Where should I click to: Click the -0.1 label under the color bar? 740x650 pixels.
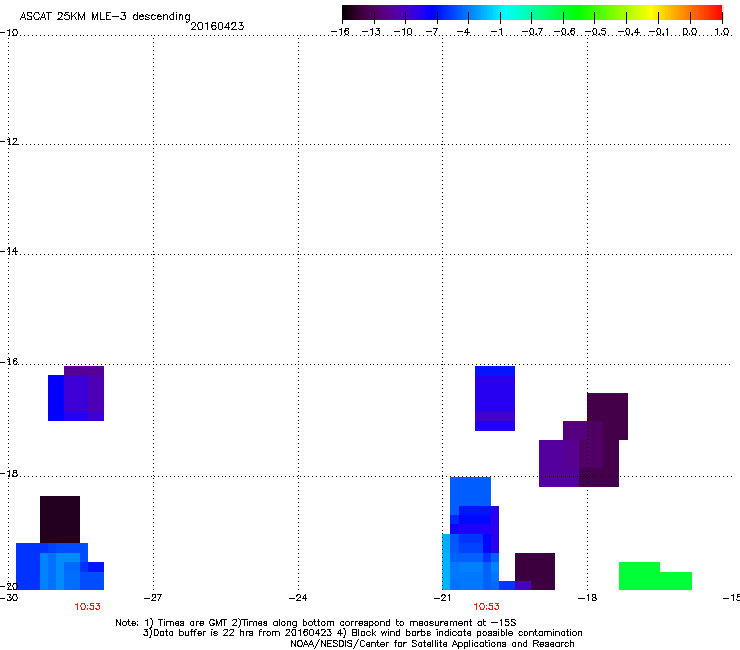click(659, 32)
